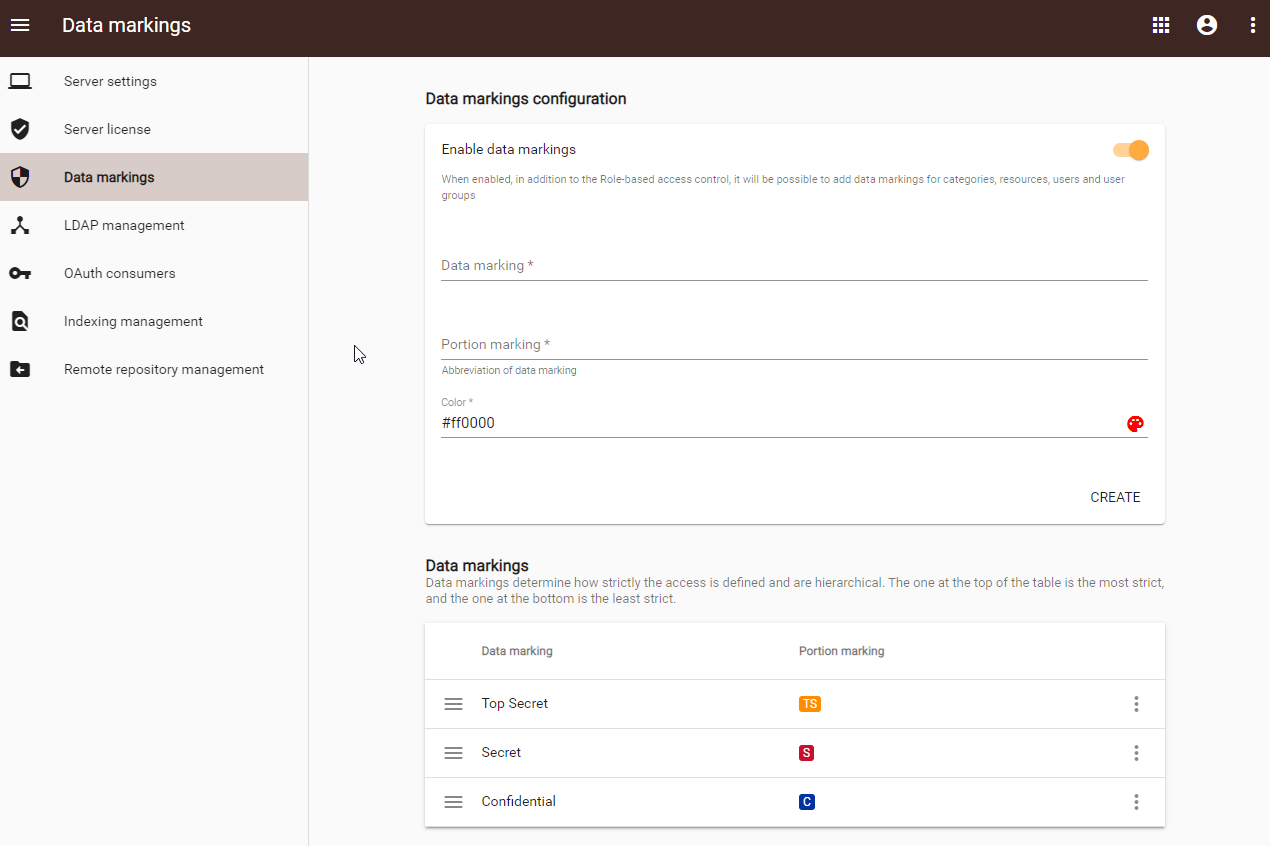Screen dimensions: 1270x846
Task: Open the Confidential row options menu
Action: click(x=1136, y=802)
